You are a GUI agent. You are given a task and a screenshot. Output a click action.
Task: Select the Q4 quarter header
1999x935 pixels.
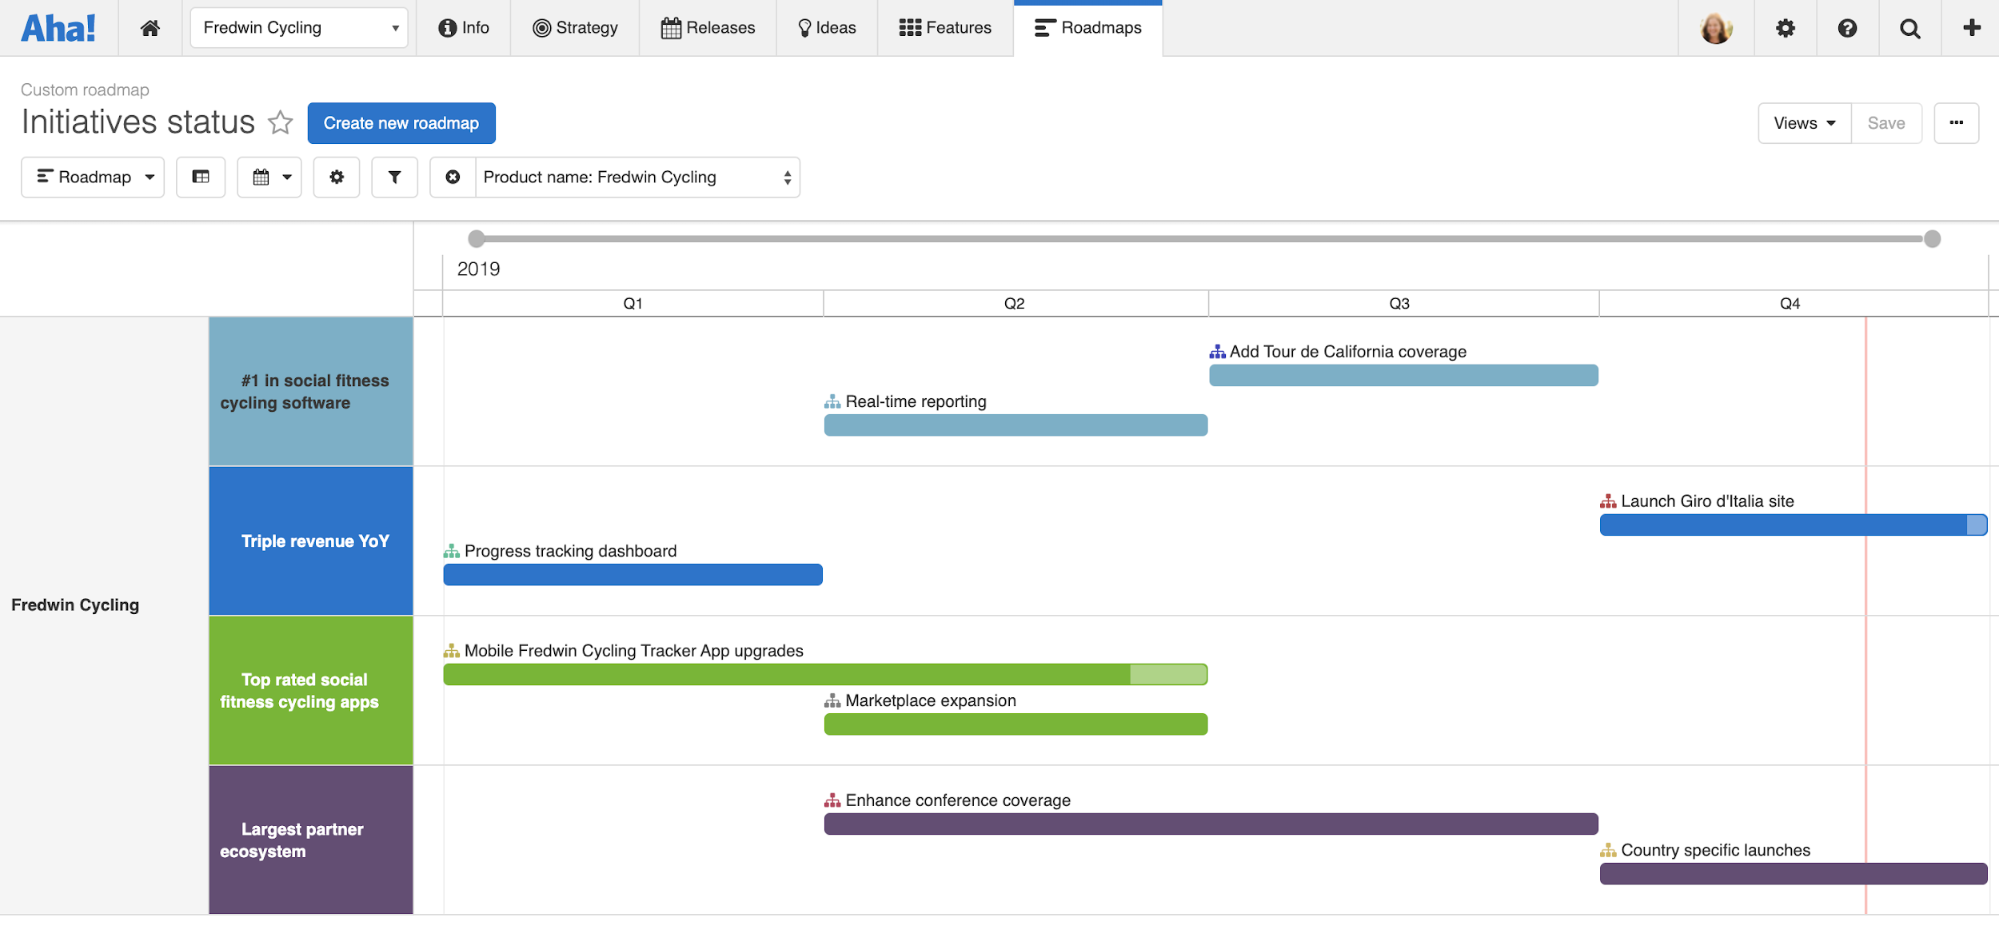coord(1790,303)
